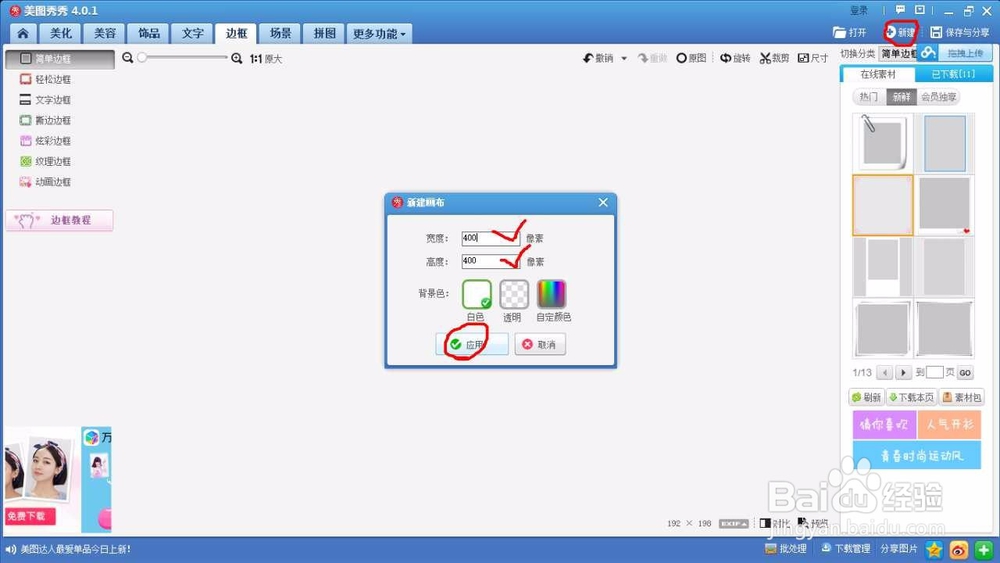Click the 裁剪 crop tool
Image resolution: width=1000 pixels, height=563 pixels.
[x=774, y=58]
